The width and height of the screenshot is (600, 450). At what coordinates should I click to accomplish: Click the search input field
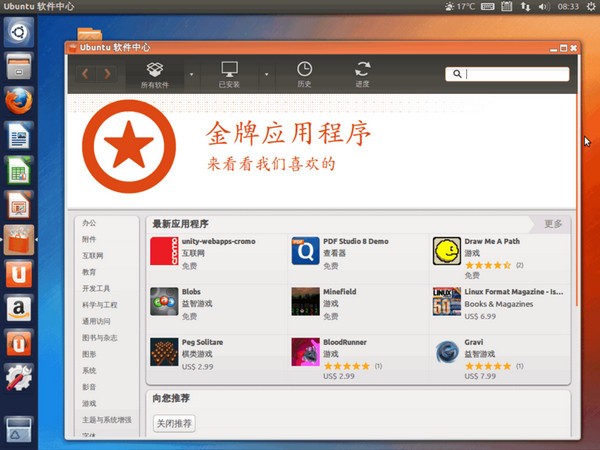[507, 74]
